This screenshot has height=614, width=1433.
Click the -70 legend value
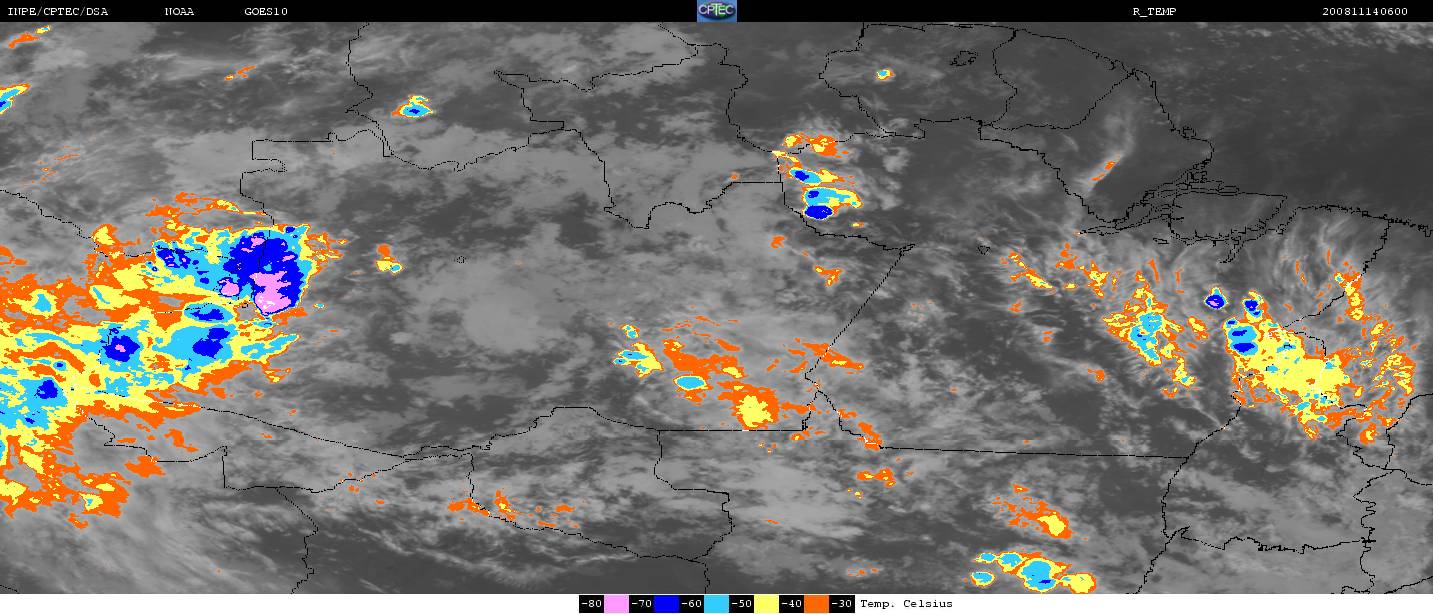coord(641,604)
